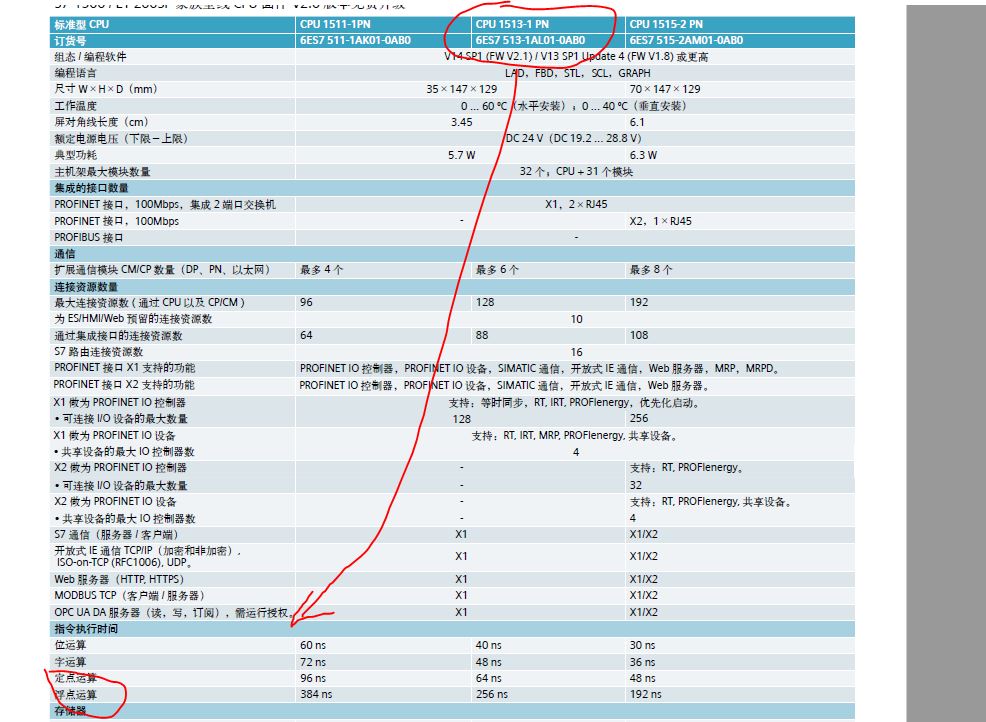Click the CPU 1515-2 PN column header
986x722 pixels.
pos(666,24)
